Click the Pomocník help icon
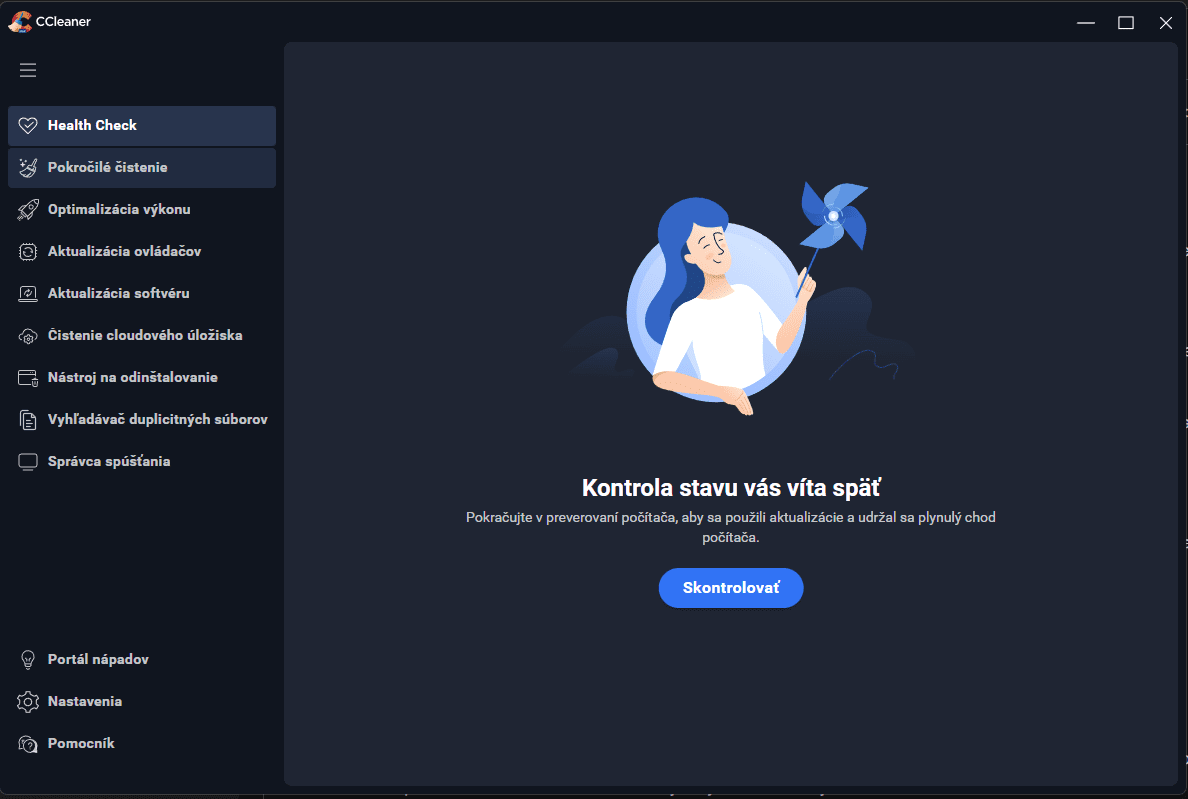This screenshot has width=1188, height=799. 28,743
